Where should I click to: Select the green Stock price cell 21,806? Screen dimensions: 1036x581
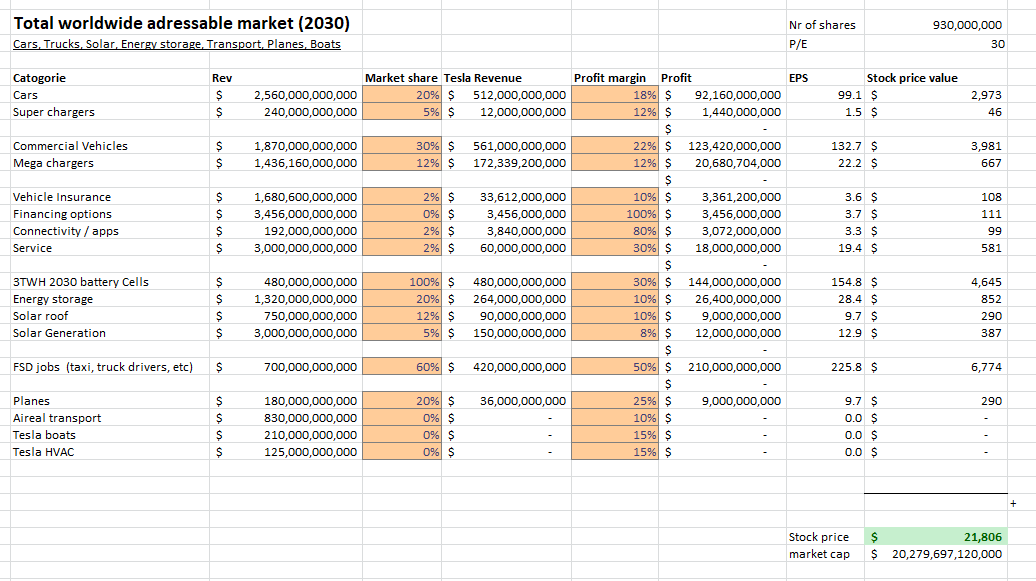coord(936,537)
